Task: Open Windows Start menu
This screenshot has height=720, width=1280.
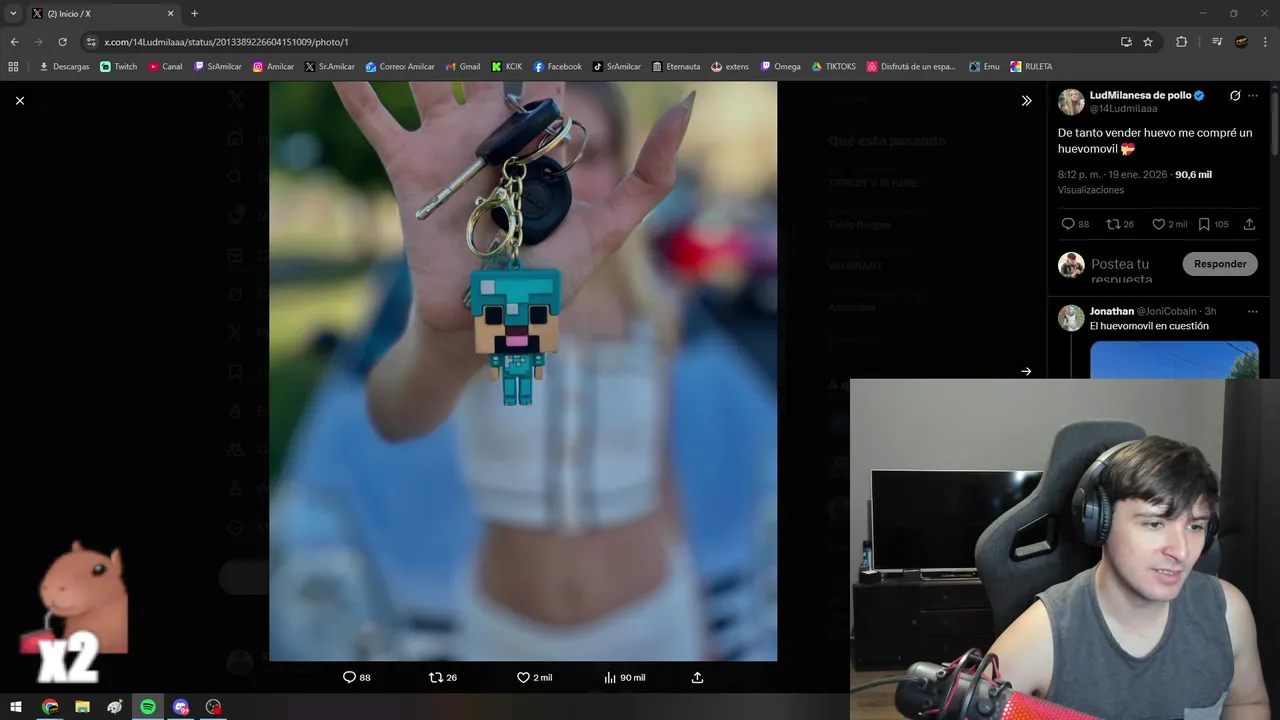Action: [x=16, y=707]
